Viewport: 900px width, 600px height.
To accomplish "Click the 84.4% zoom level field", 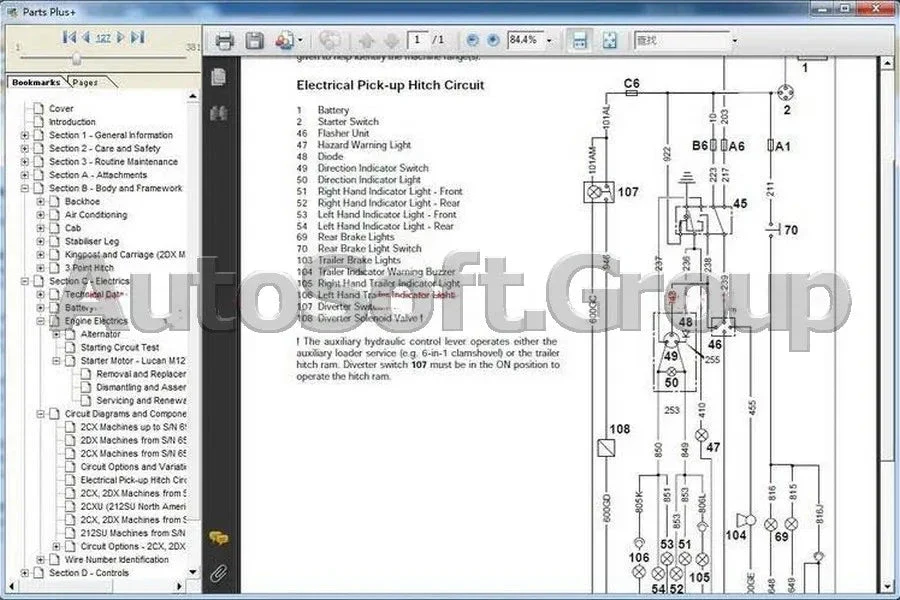I will [525, 40].
